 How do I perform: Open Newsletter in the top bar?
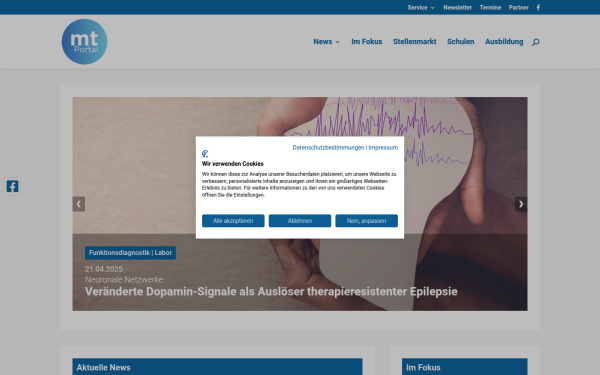[x=457, y=8]
